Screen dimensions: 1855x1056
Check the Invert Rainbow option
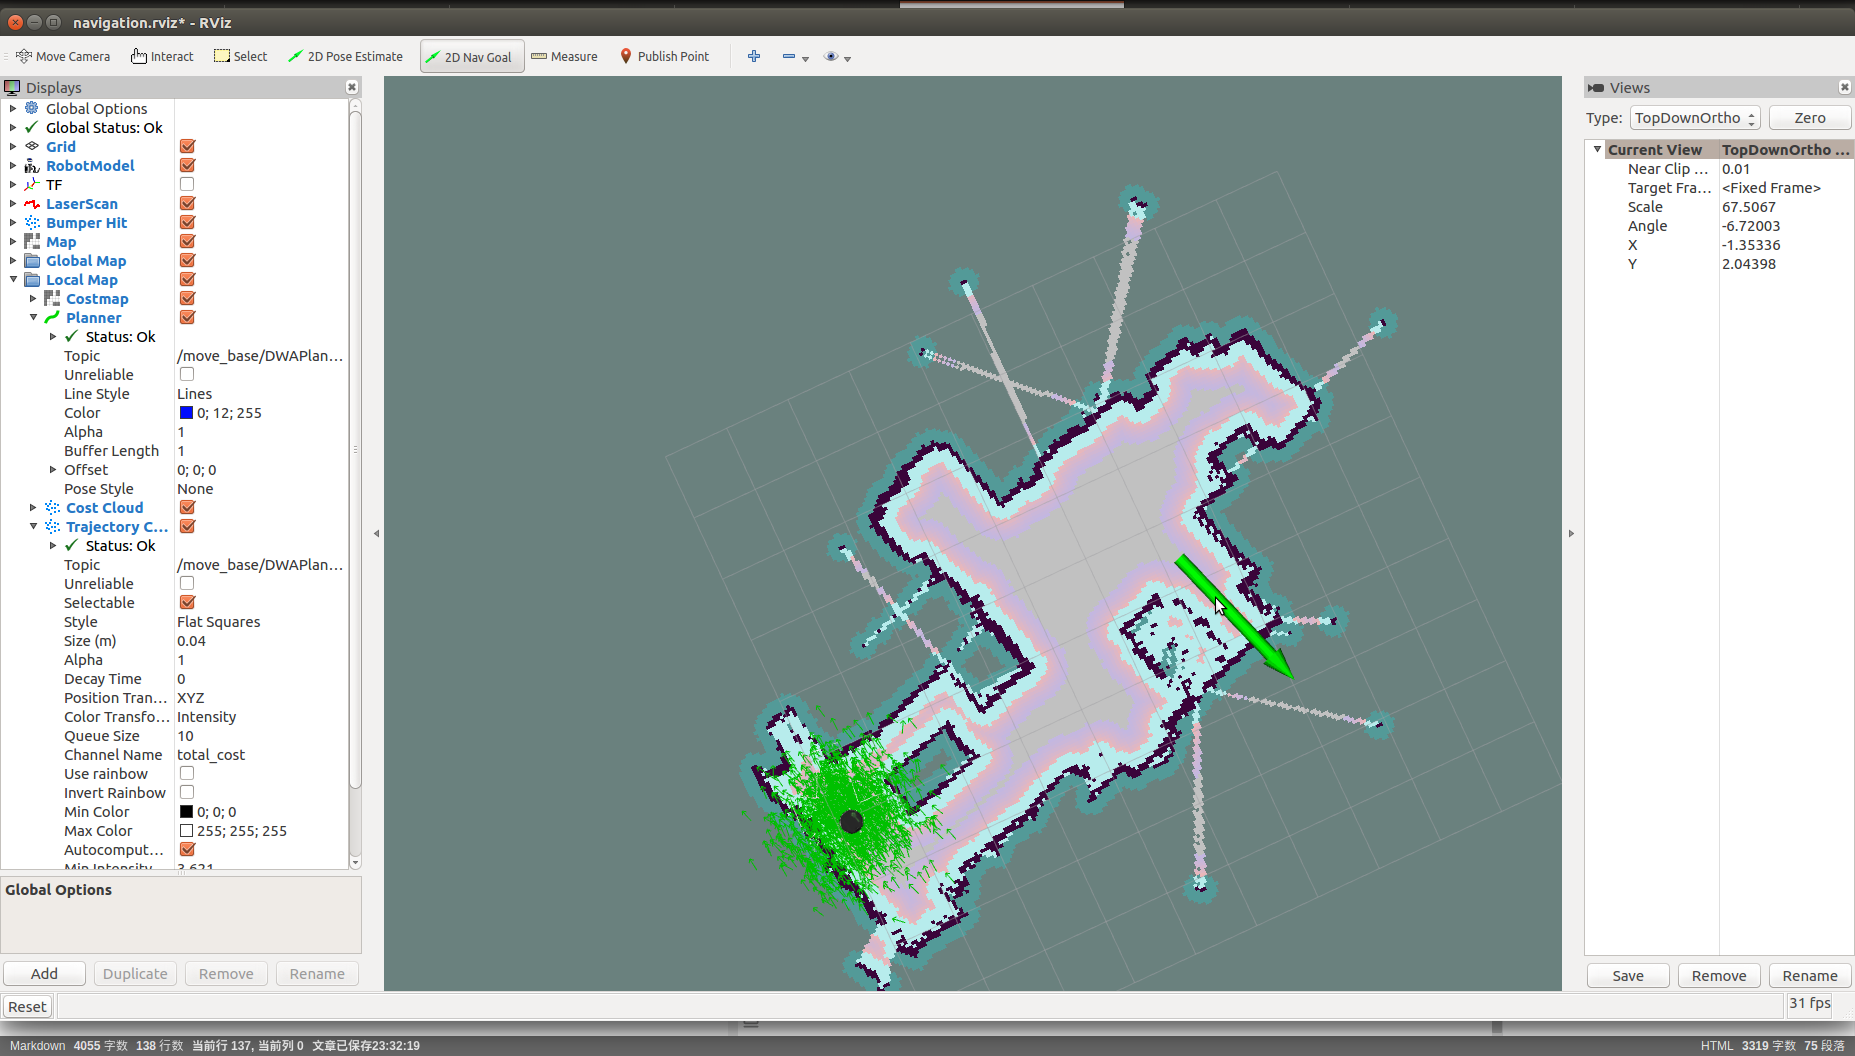tap(187, 792)
